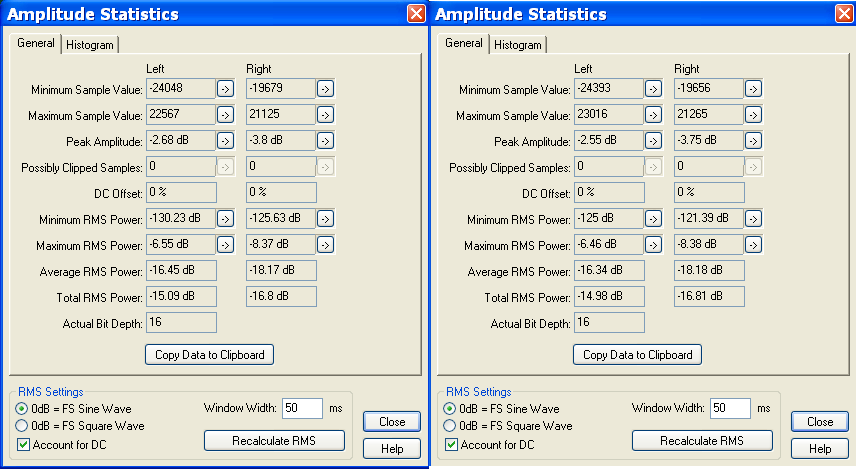Jump to Left Peak Amplitude -2.68 dB arrow
Image resolution: width=859 pixels, height=473 pixels.
click(225, 141)
